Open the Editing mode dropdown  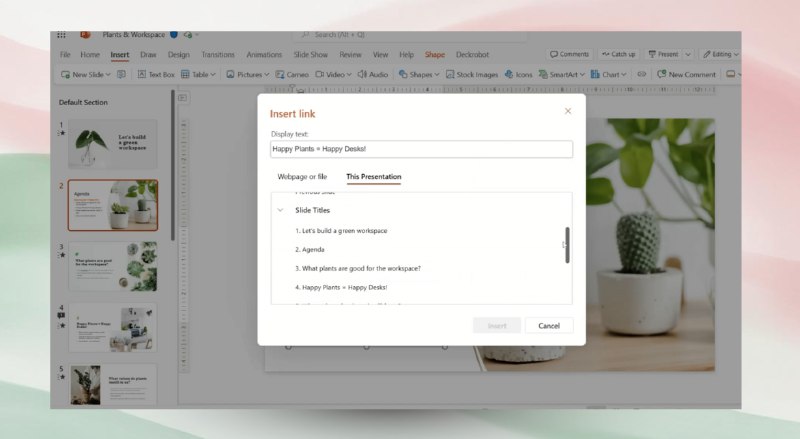(720, 54)
